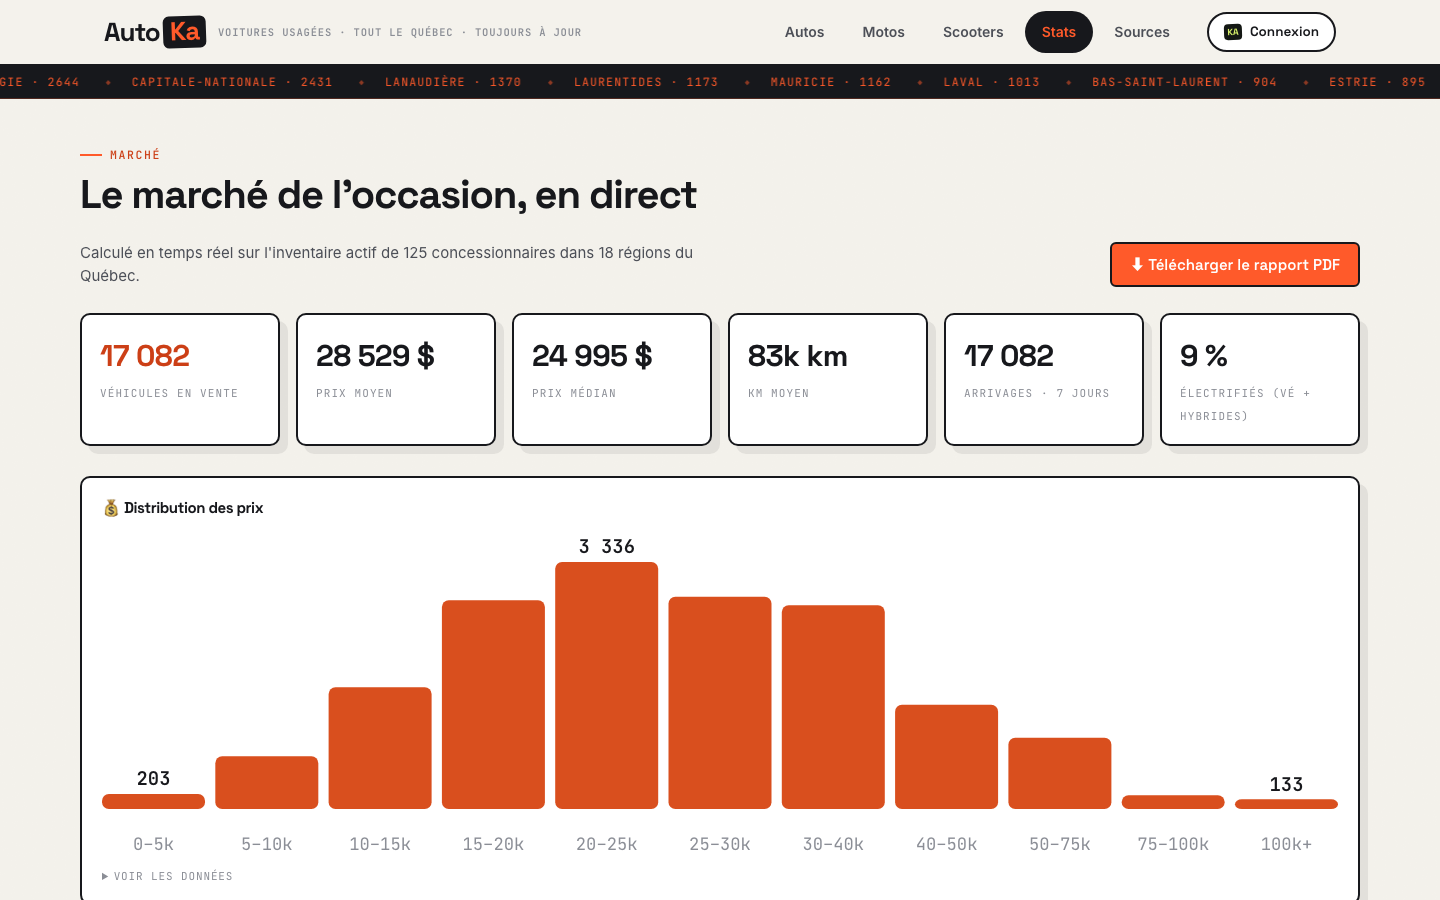Open the Sources page
1440x900 pixels.
point(1142,32)
